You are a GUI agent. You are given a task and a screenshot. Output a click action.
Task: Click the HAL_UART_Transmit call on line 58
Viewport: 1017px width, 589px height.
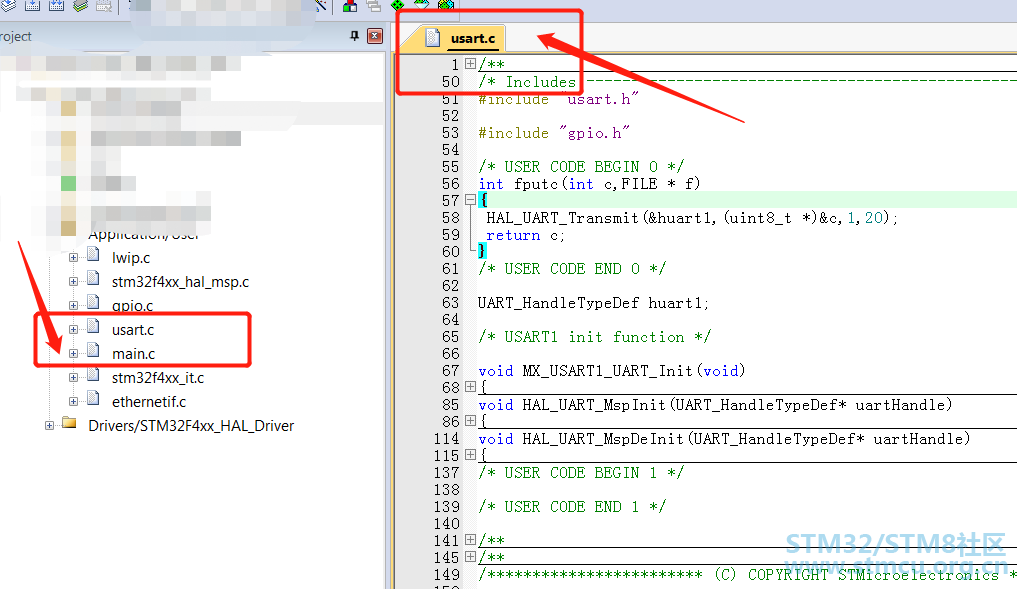tap(691, 218)
